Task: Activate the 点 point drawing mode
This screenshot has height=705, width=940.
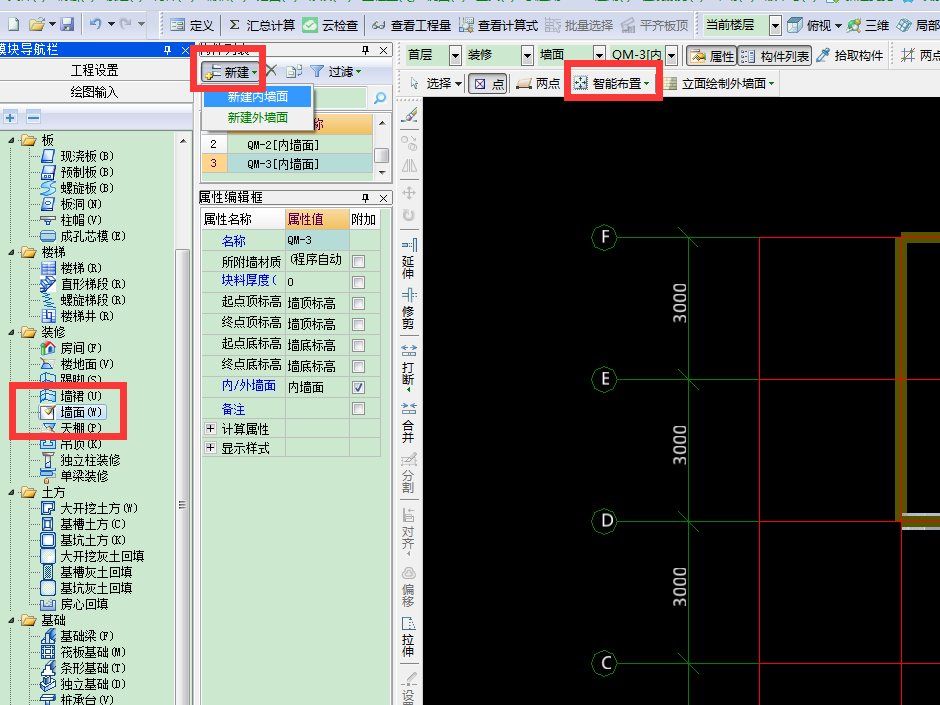Action: click(x=488, y=84)
